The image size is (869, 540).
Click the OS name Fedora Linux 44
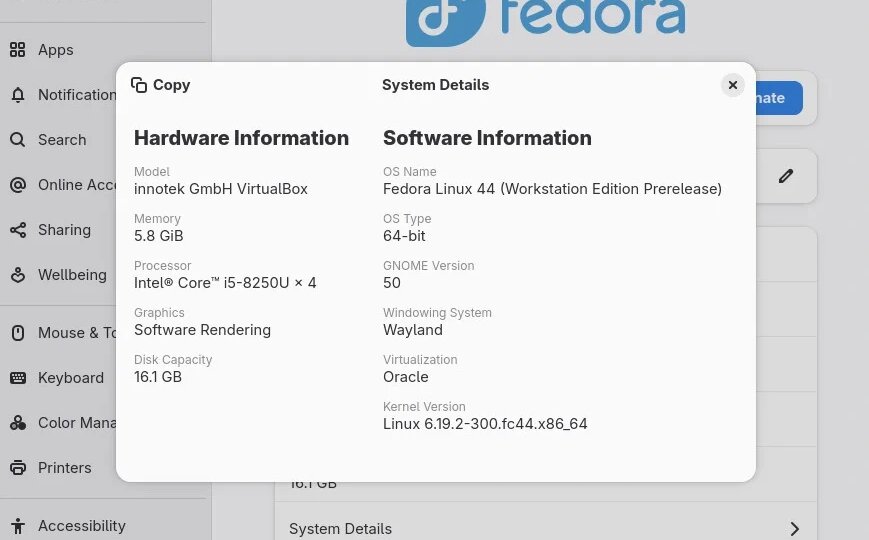point(553,189)
